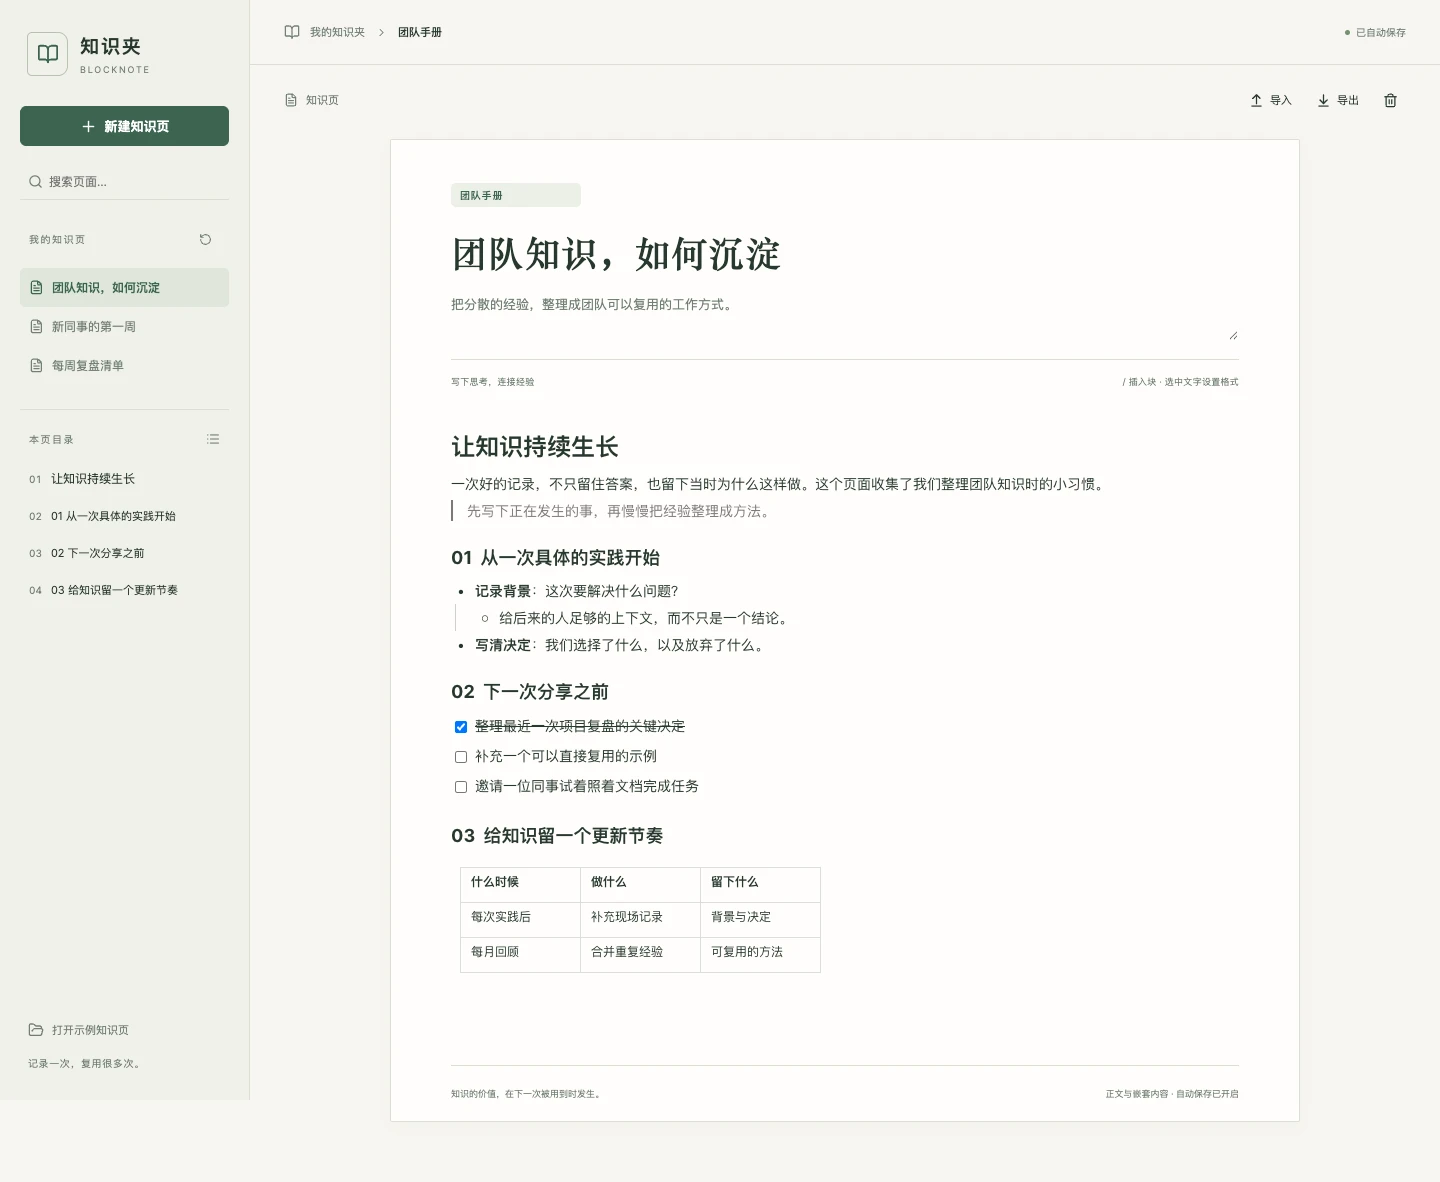Check 补充一个可以直接复用的示例
Viewport: 1440px width, 1182px height.
click(x=461, y=757)
